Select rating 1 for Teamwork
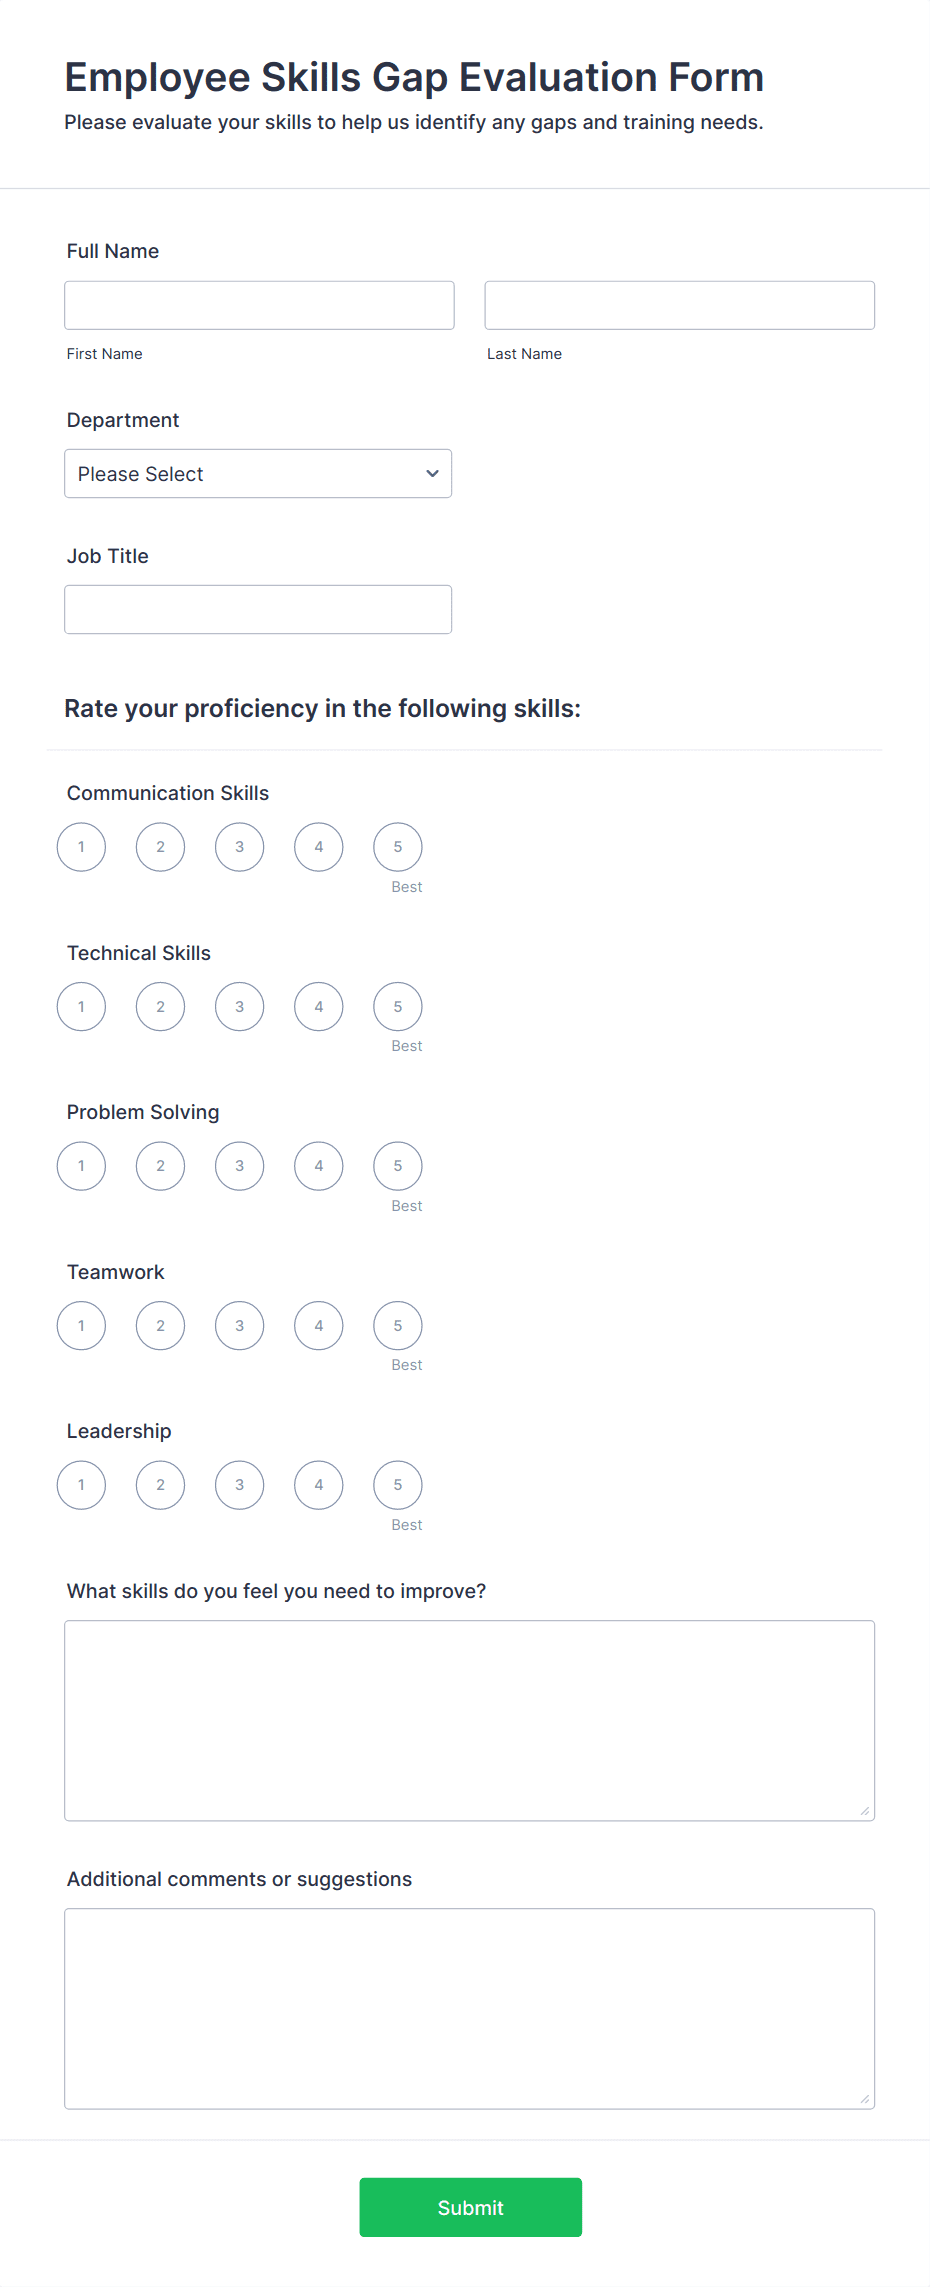 [81, 1326]
